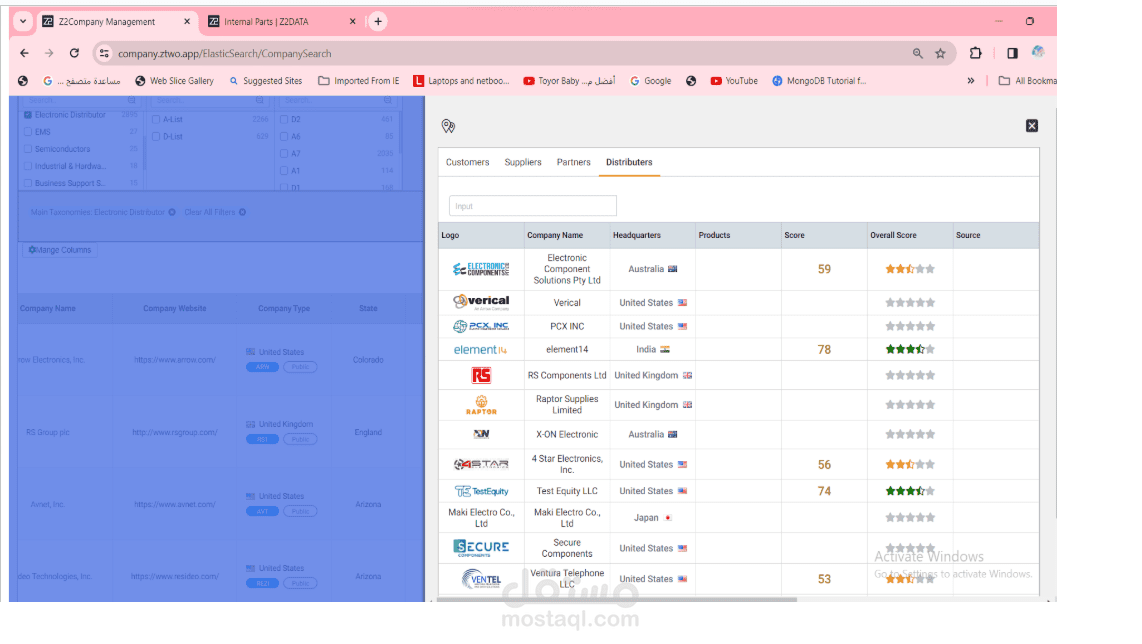
Task: Click Manage Columns button
Action: pos(60,250)
